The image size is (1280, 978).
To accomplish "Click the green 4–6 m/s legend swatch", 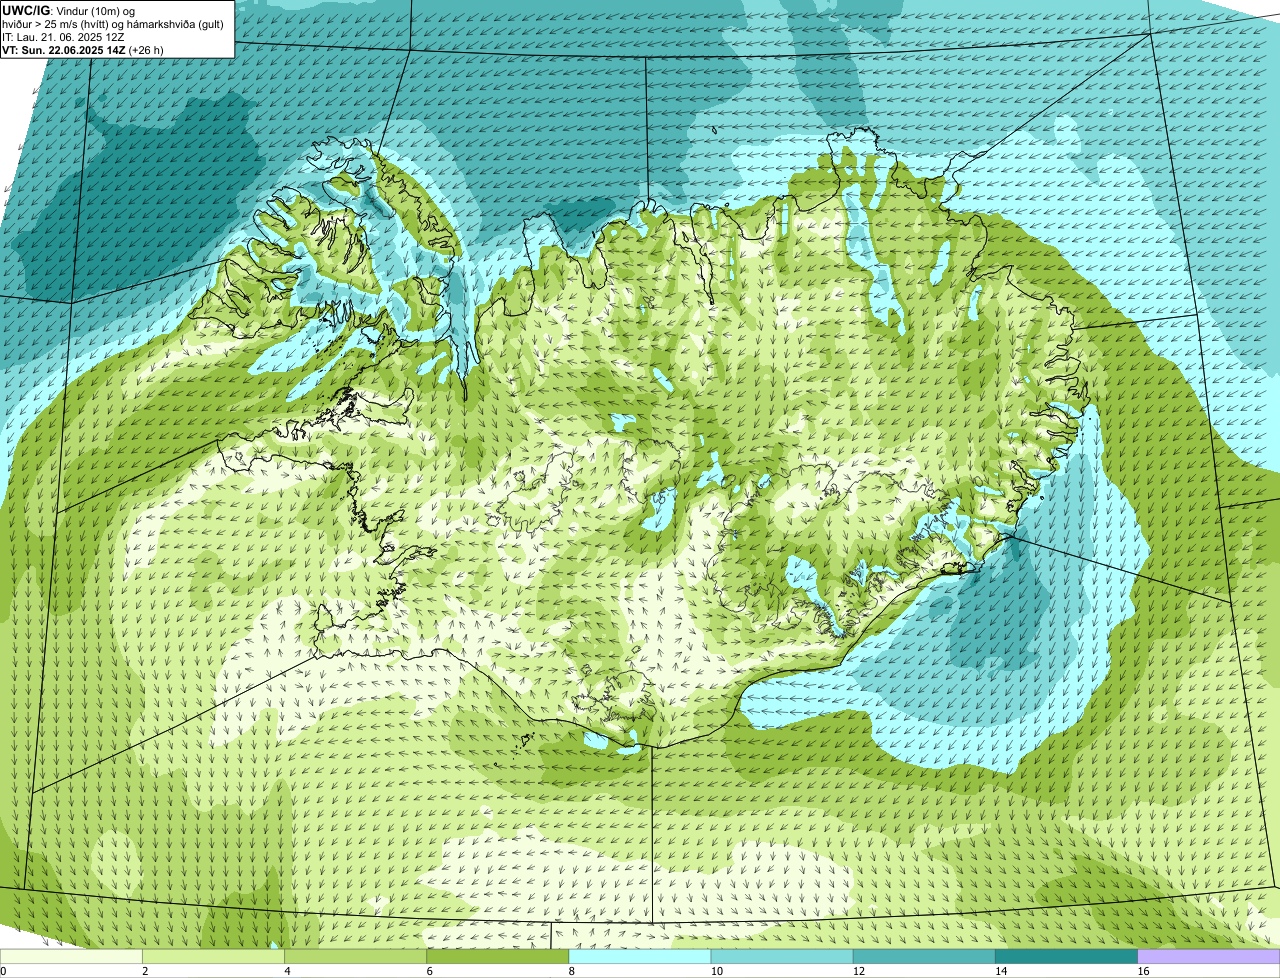I will pyautogui.click(x=356, y=957).
